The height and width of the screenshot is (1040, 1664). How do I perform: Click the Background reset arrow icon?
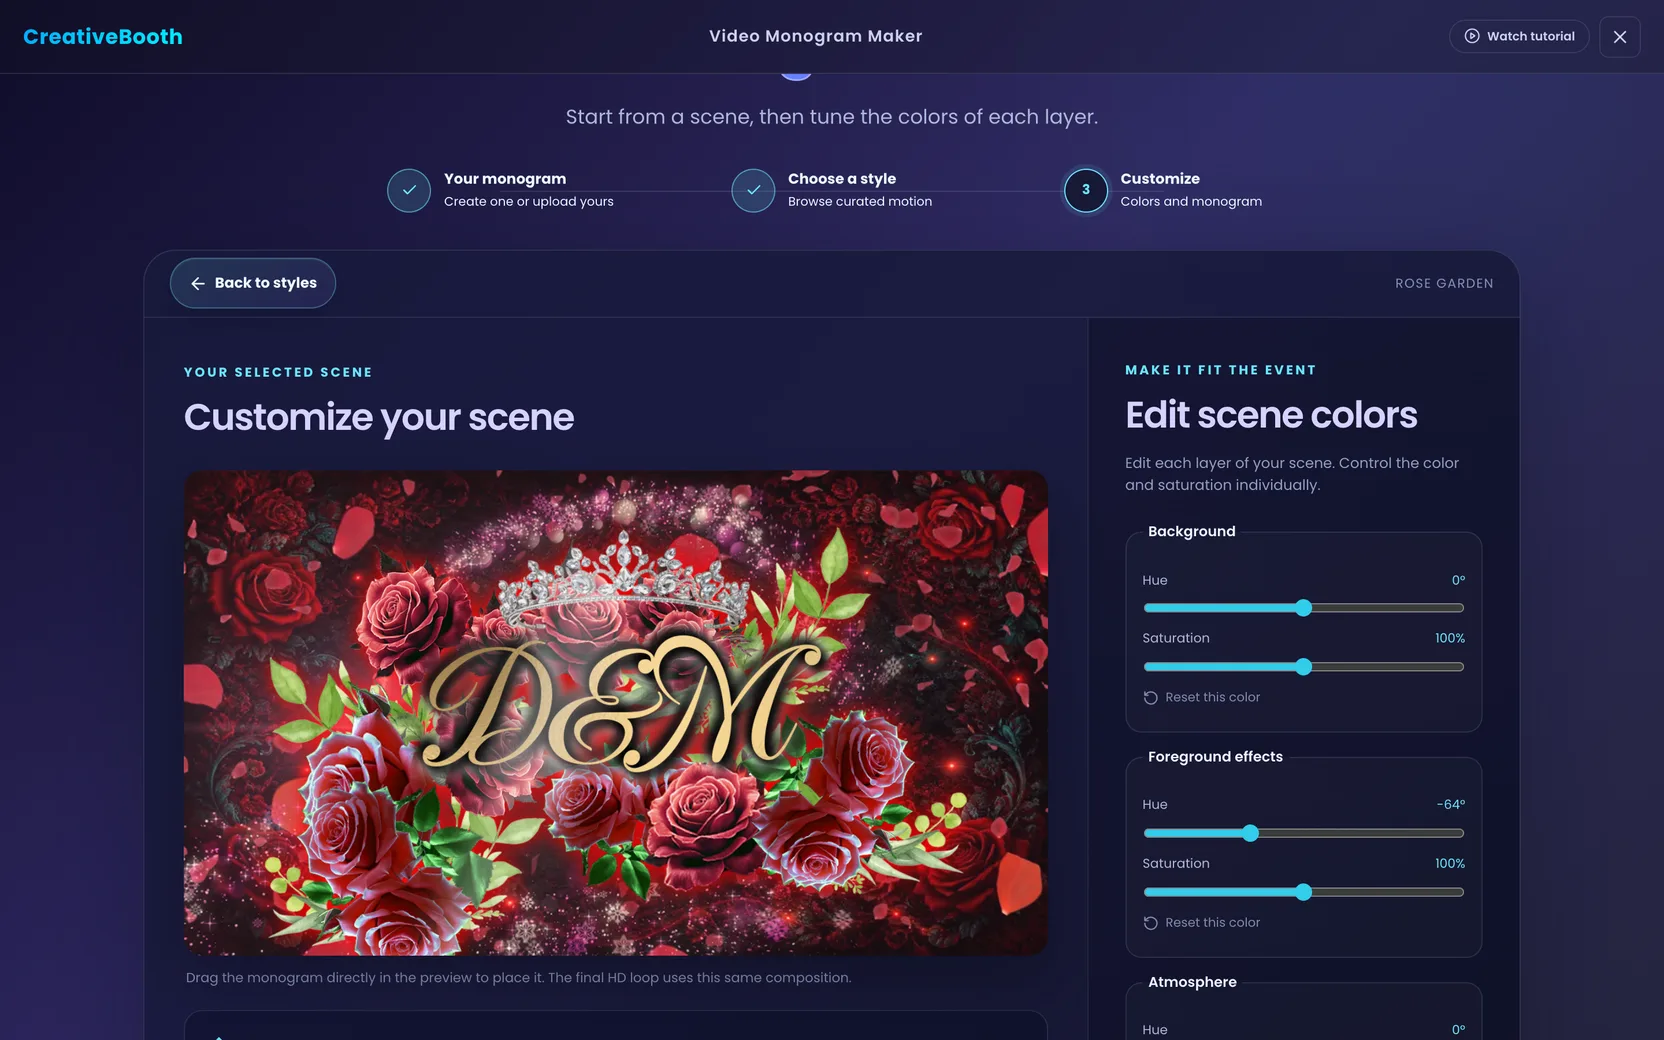1151,698
